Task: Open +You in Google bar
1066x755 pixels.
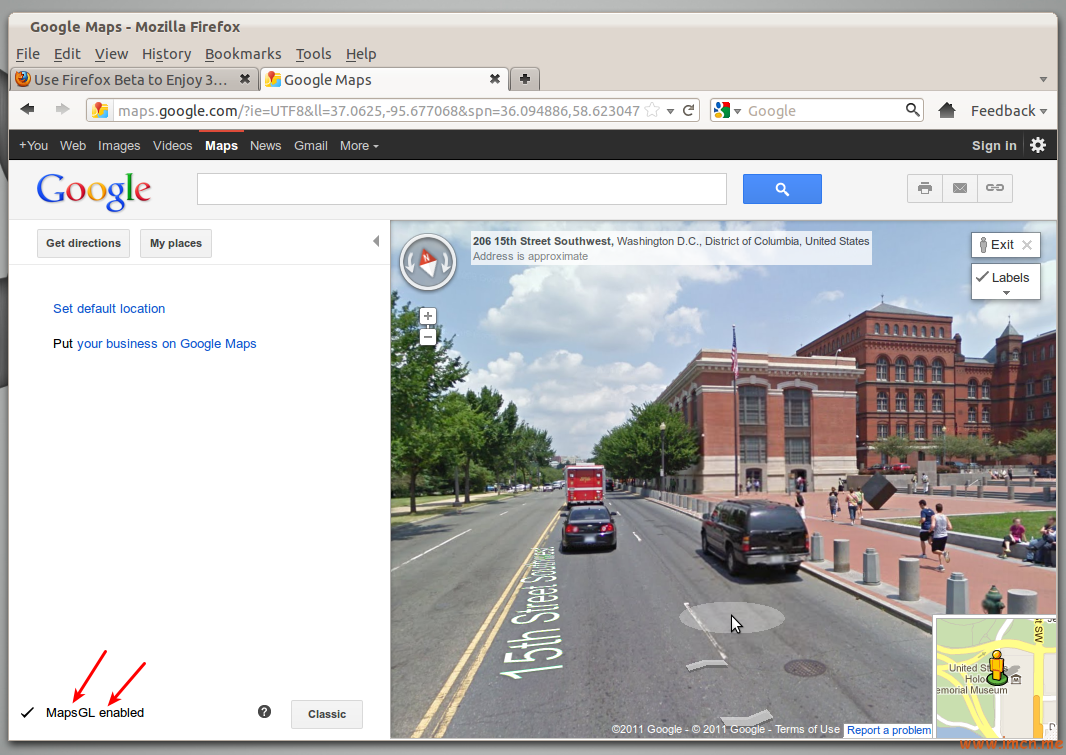Action: [33, 145]
